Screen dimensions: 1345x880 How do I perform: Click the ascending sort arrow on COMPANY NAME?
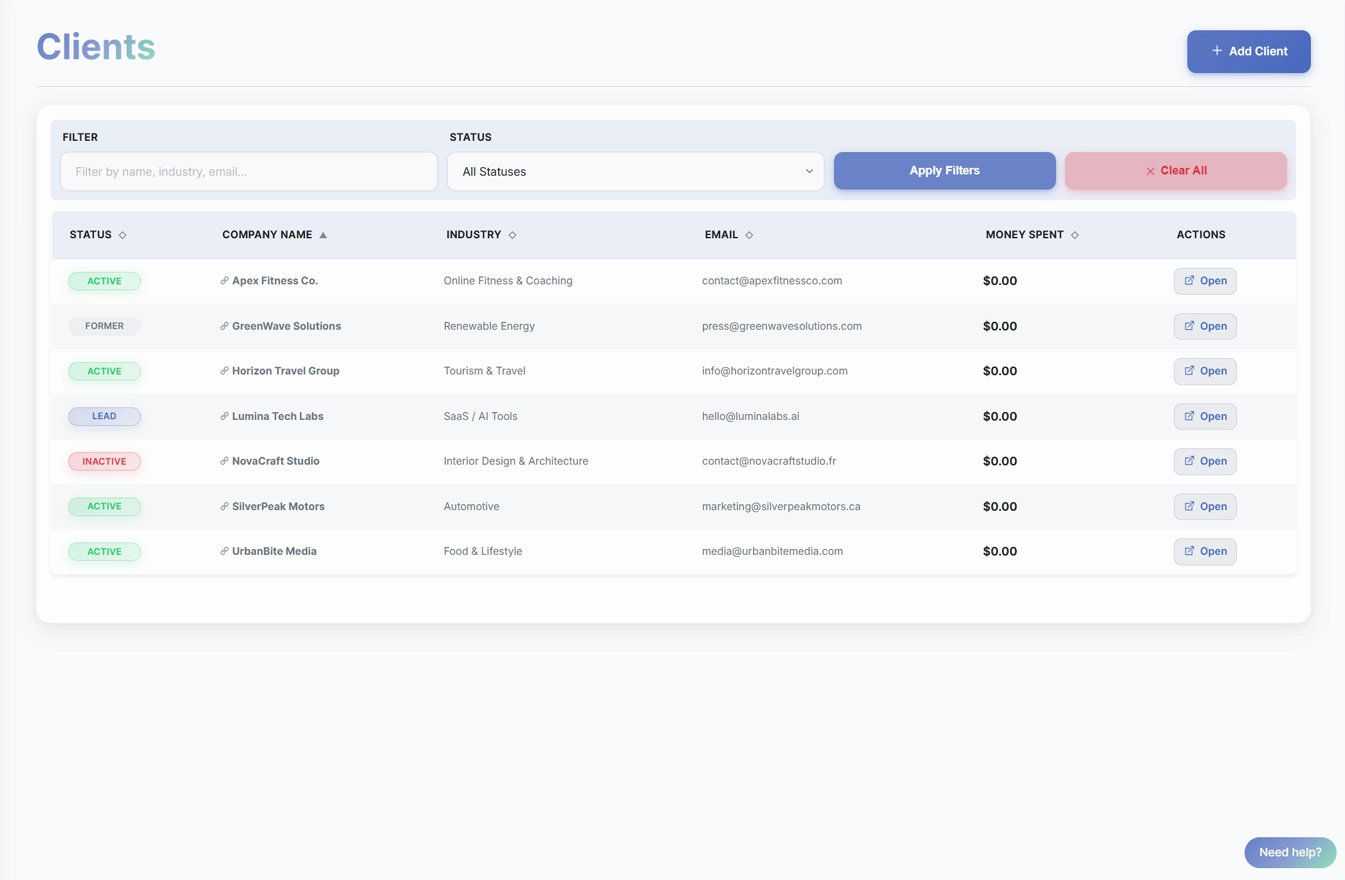[322, 234]
